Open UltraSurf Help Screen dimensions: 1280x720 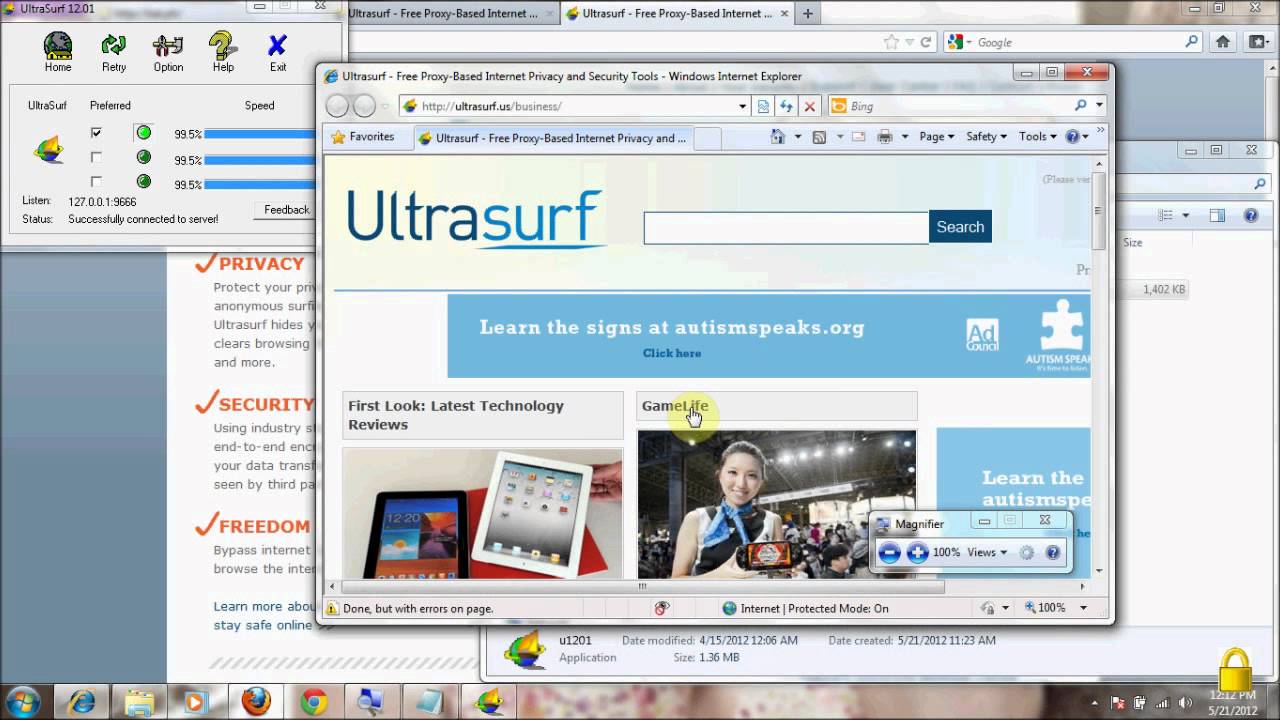[223, 52]
